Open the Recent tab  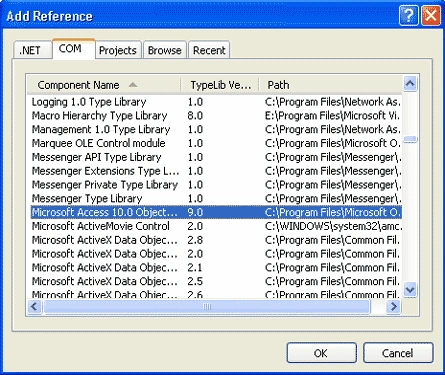pos(209,50)
